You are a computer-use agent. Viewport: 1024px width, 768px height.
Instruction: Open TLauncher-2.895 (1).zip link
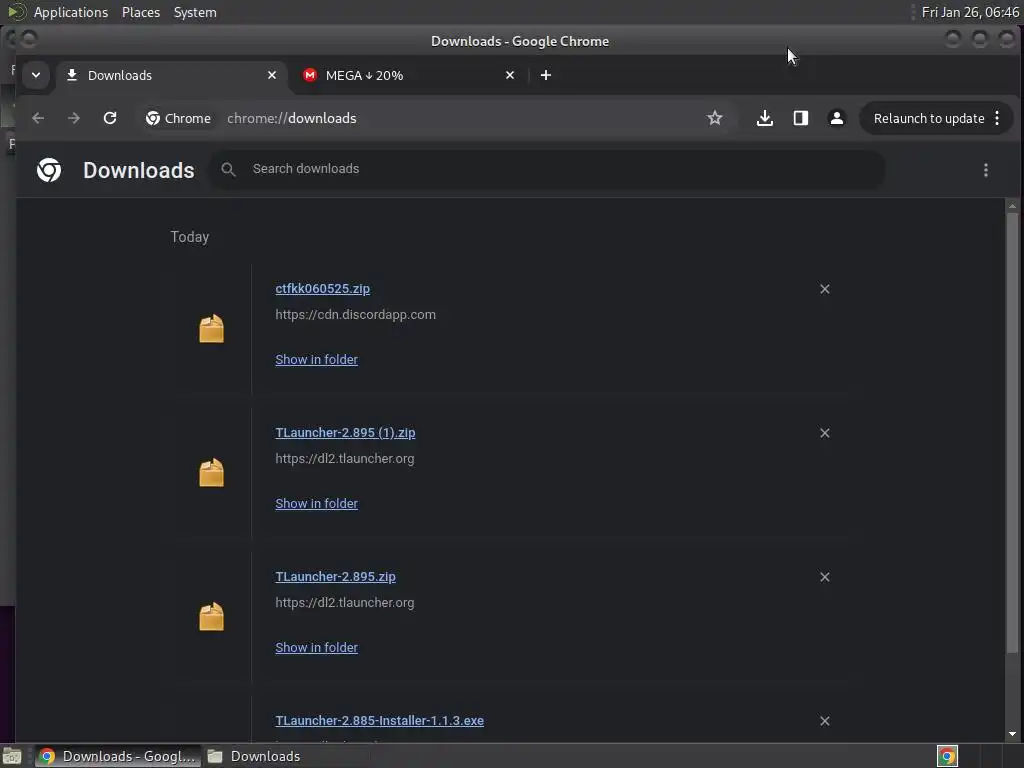pyautogui.click(x=345, y=432)
